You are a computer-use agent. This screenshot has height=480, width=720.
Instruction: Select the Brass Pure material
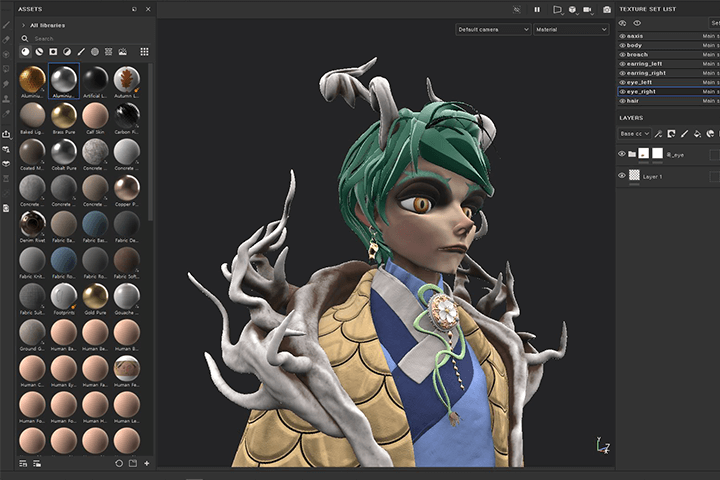click(64, 119)
